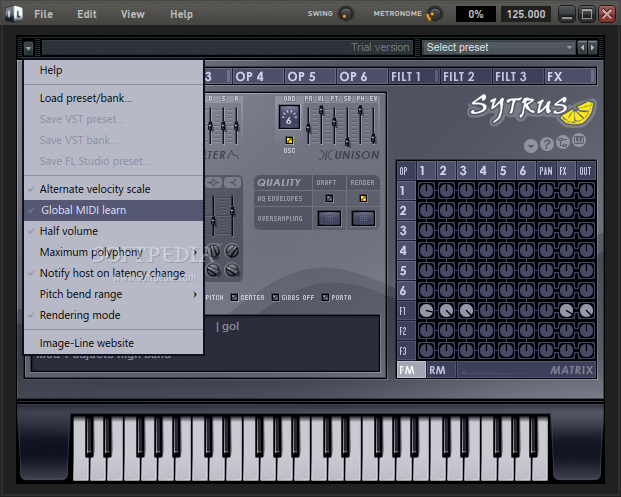Adjust the Swing knob
The height and width of the screenshot is (497, 621).
click(345, 14)
